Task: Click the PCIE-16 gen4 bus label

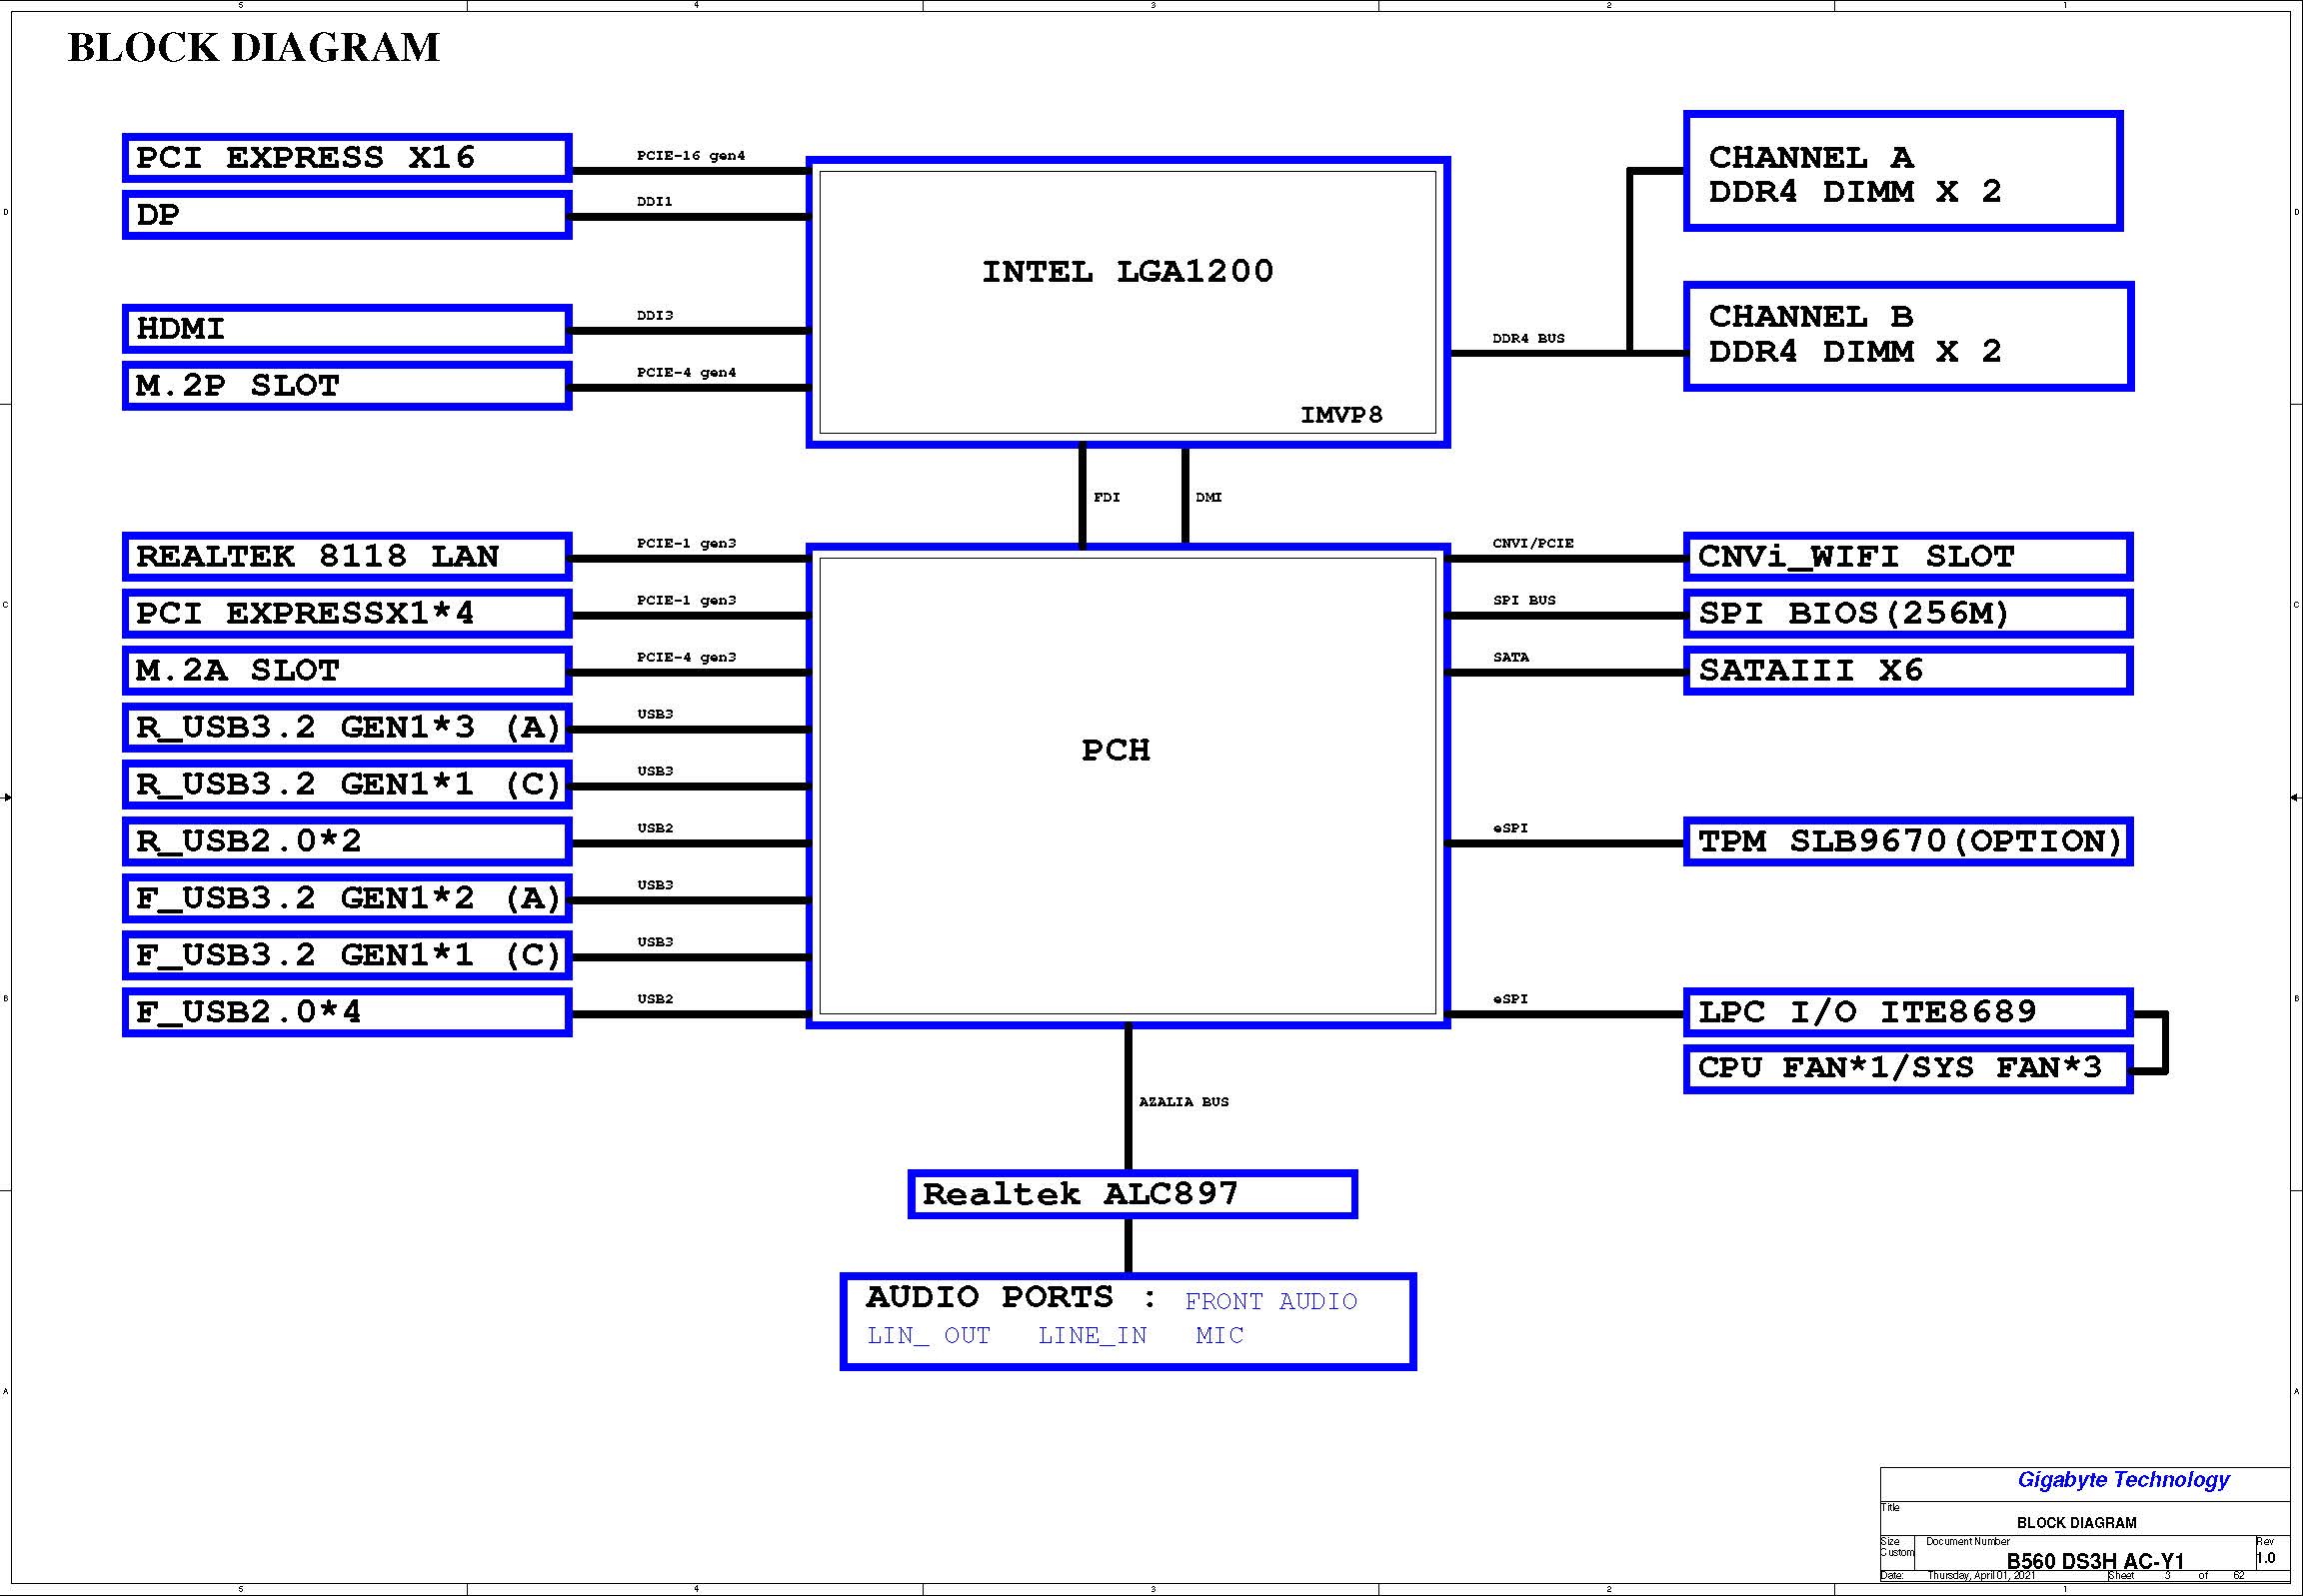Action: coord(691,156)
